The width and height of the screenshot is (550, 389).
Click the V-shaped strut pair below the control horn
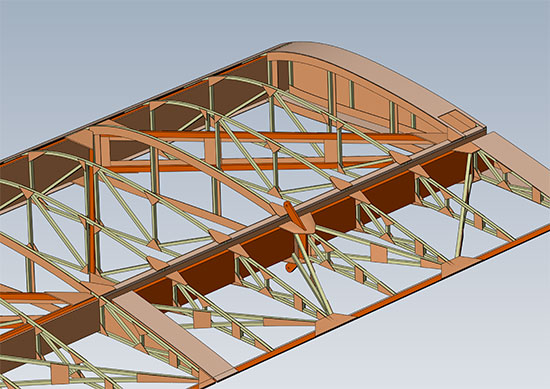(x=312, y=274)
